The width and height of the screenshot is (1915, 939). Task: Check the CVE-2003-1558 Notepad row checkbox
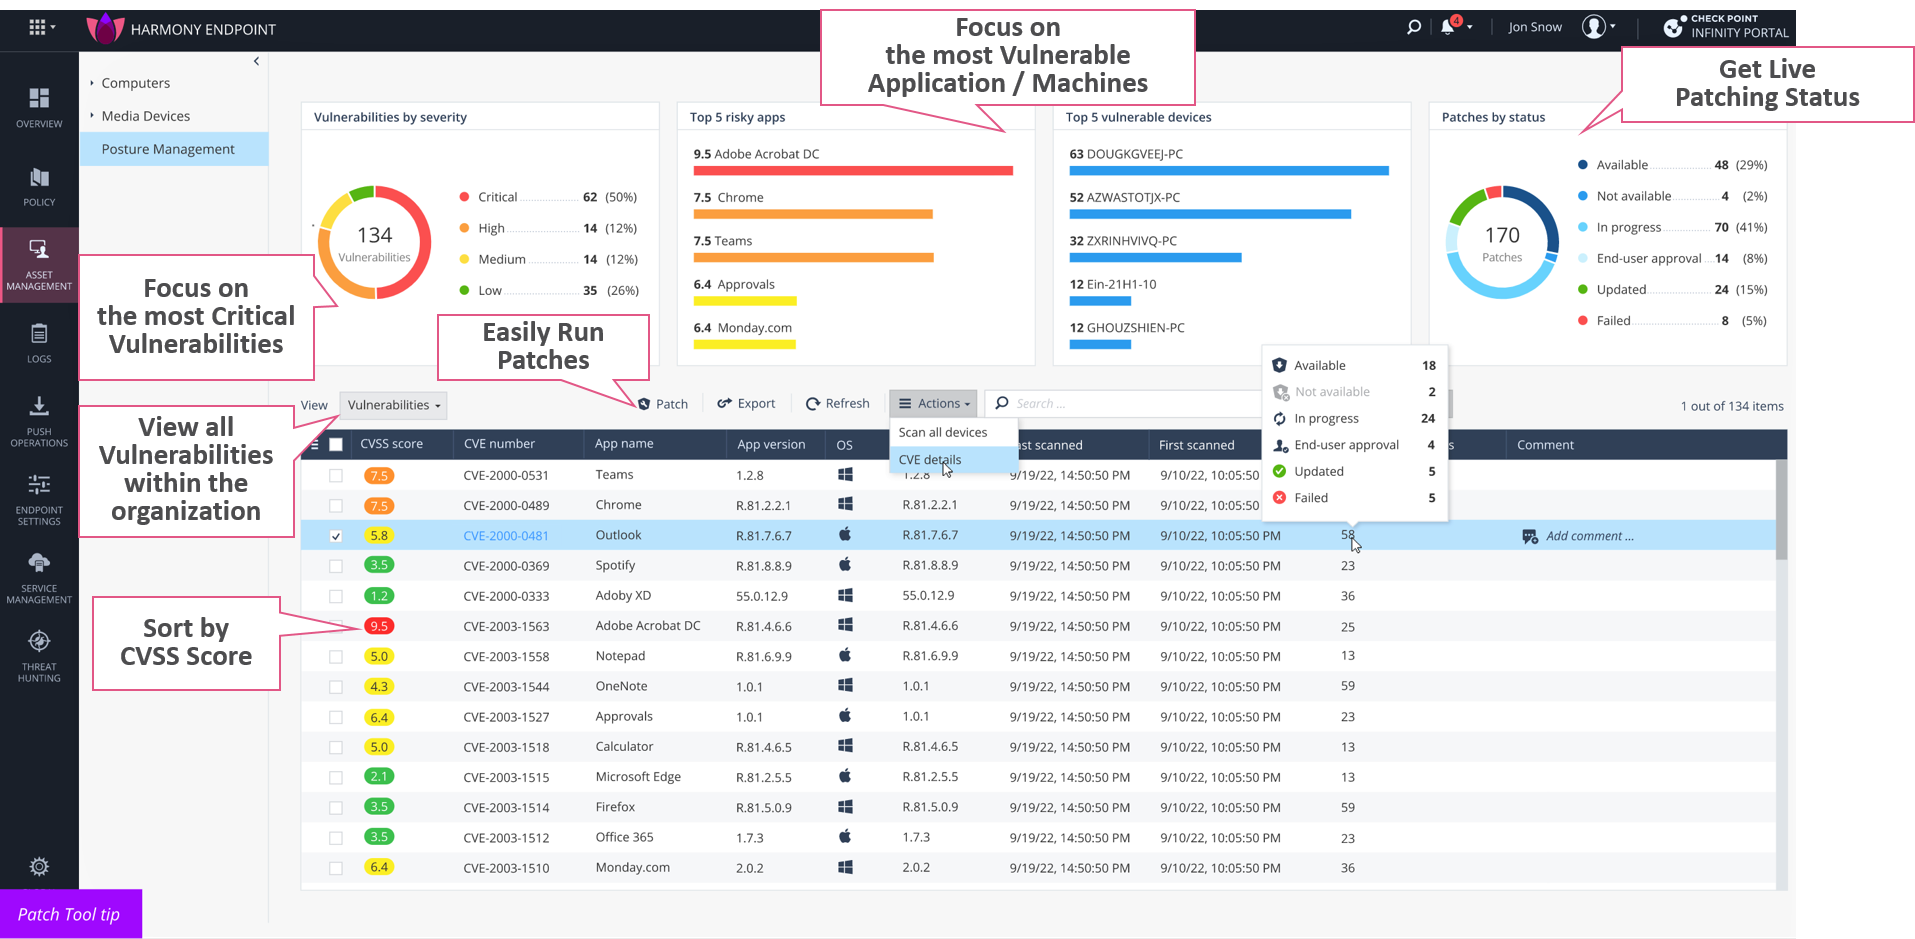pyautogui.click(x=336, y=657)
